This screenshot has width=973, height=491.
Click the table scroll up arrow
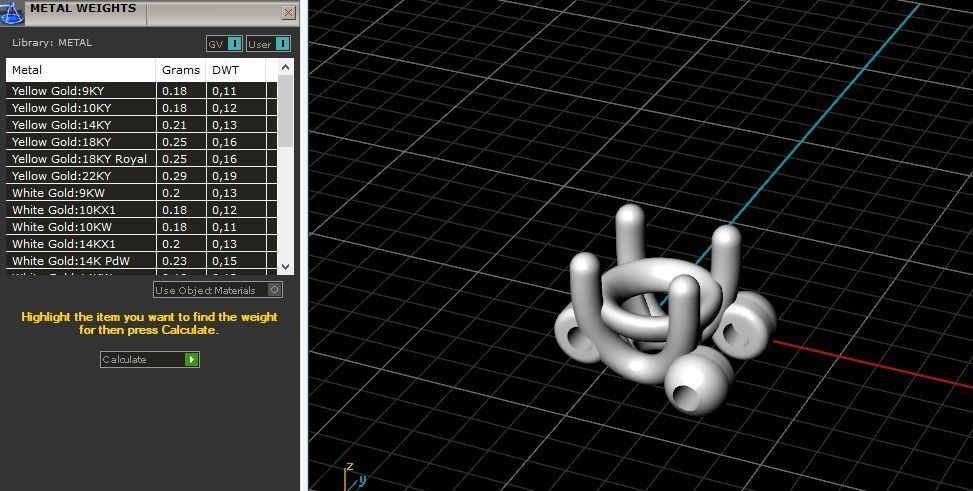pyautogui.click(x=285, y=67)
